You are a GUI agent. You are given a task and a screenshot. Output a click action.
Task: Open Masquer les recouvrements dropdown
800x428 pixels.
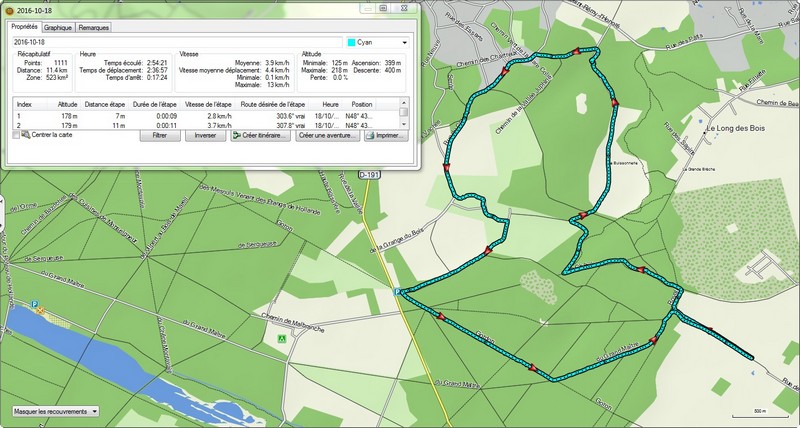point(56,411)
